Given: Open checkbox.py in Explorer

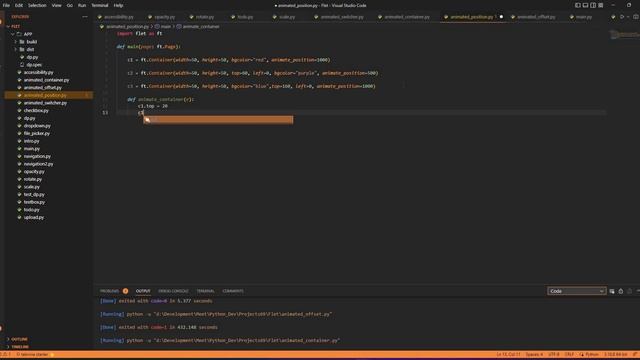Looking at the screenshot, I should (x=36, y=111).
